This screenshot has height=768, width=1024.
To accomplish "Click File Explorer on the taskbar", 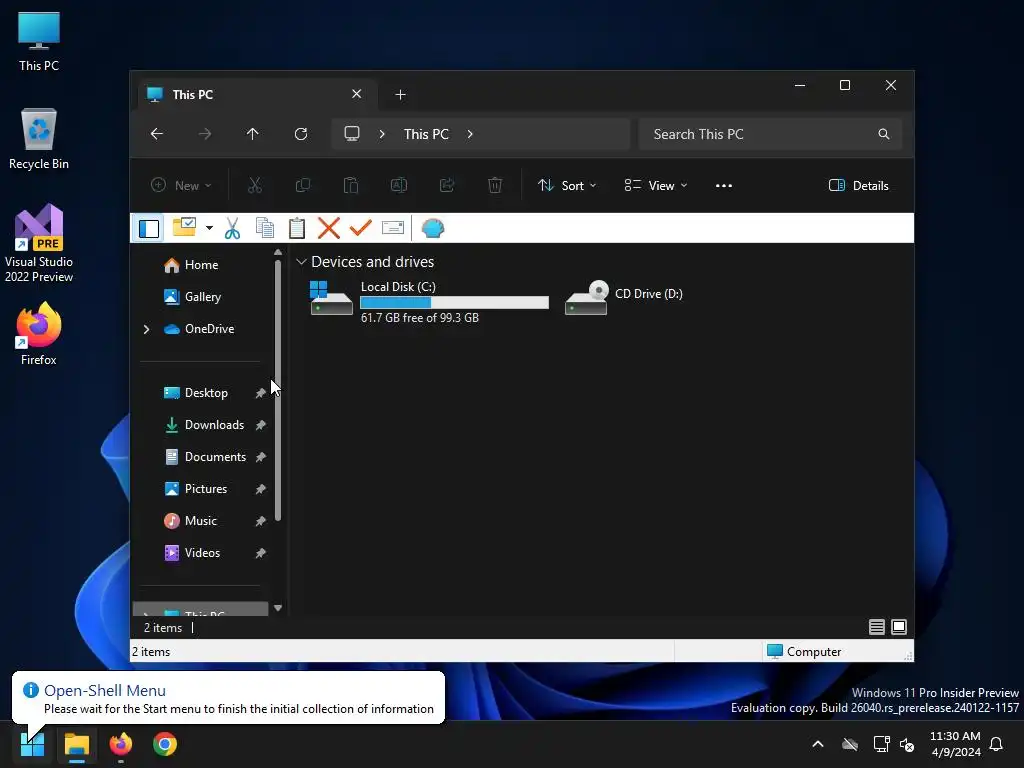I will (x=76, y=744).
